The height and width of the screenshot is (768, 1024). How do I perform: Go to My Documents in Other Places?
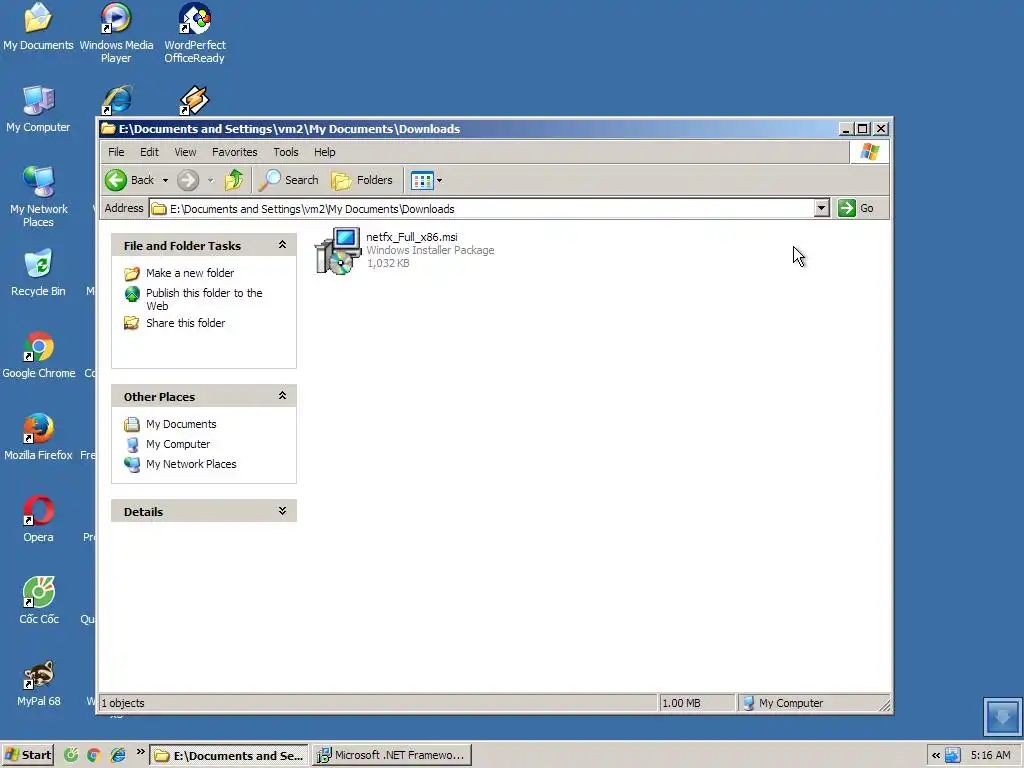(181, 424)
